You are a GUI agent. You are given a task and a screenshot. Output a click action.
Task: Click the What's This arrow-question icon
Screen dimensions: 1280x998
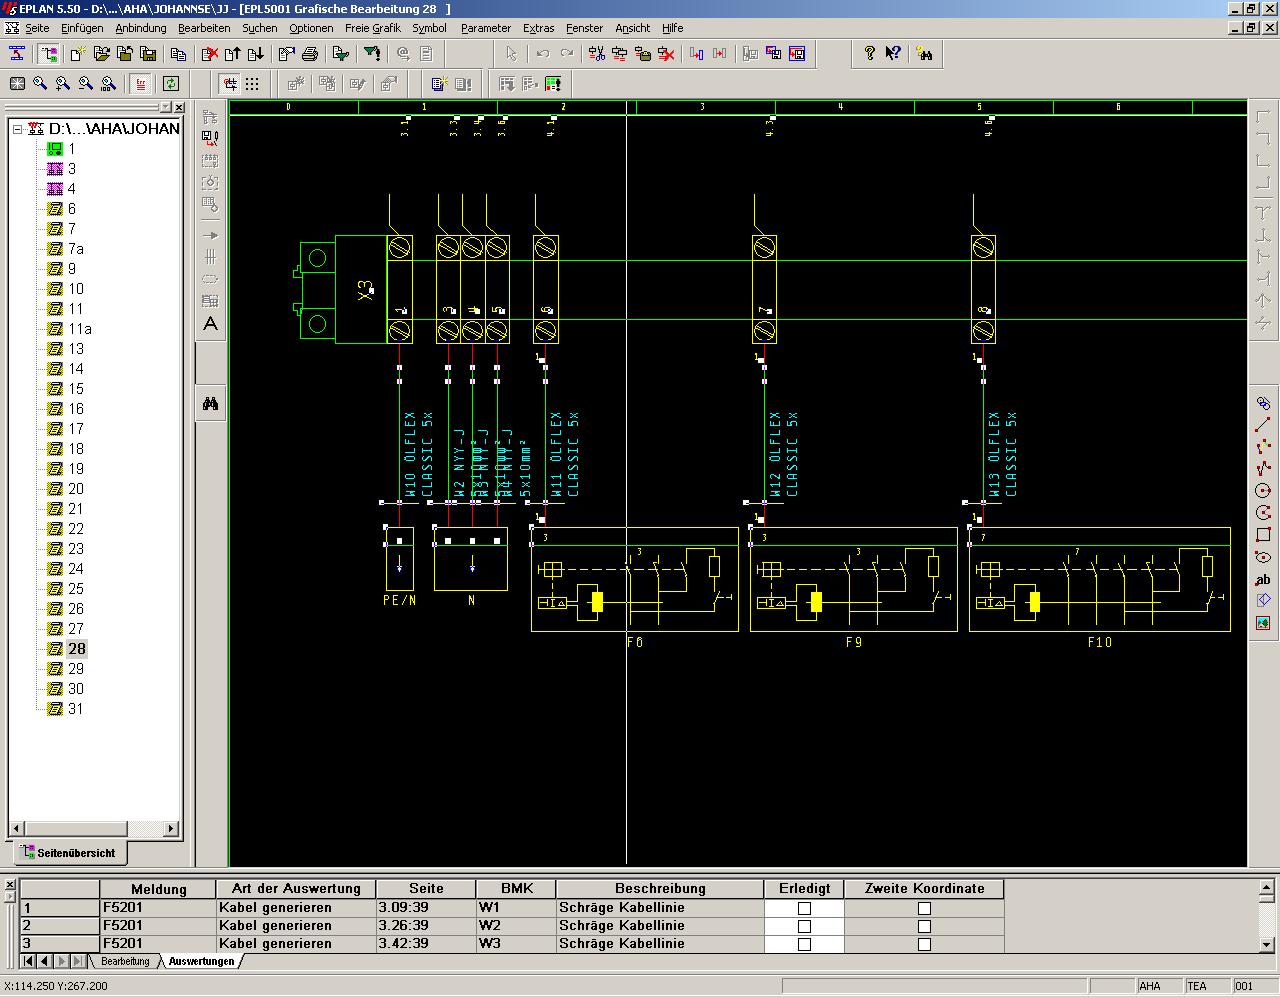(892, 53)
